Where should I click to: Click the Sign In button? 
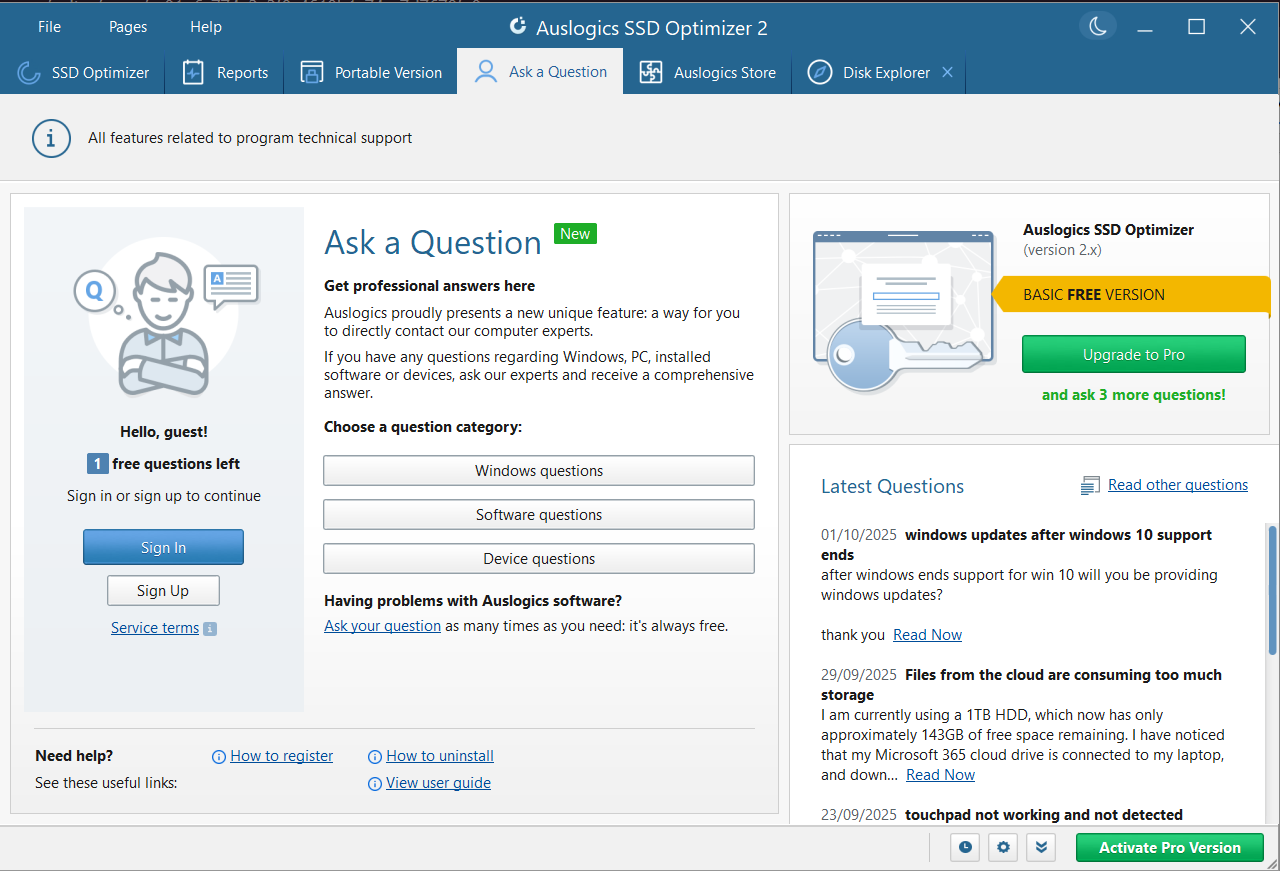(163, 547)
